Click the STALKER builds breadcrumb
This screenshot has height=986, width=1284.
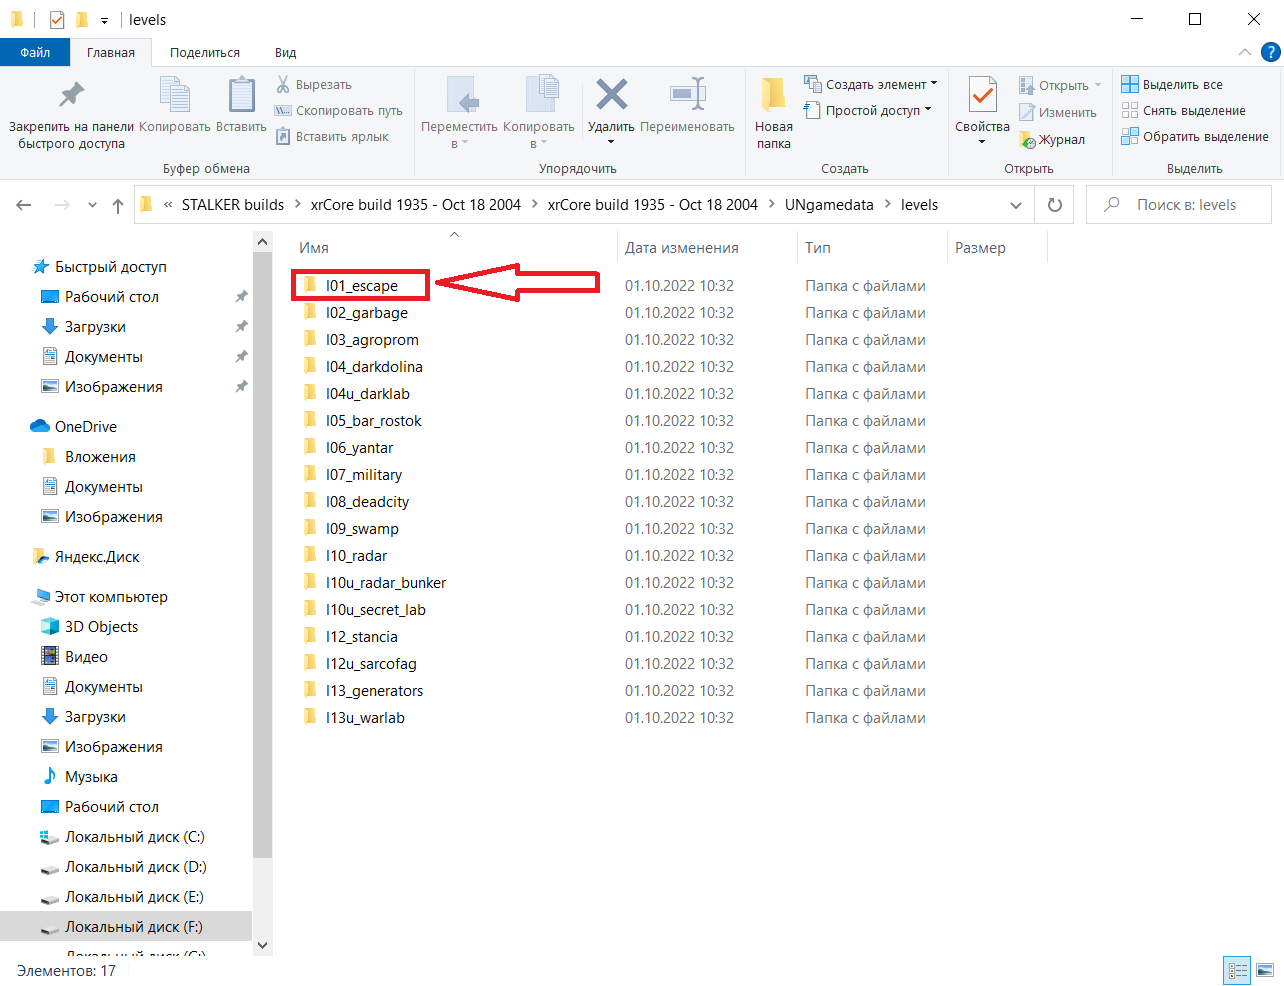[x=233, y=205]
